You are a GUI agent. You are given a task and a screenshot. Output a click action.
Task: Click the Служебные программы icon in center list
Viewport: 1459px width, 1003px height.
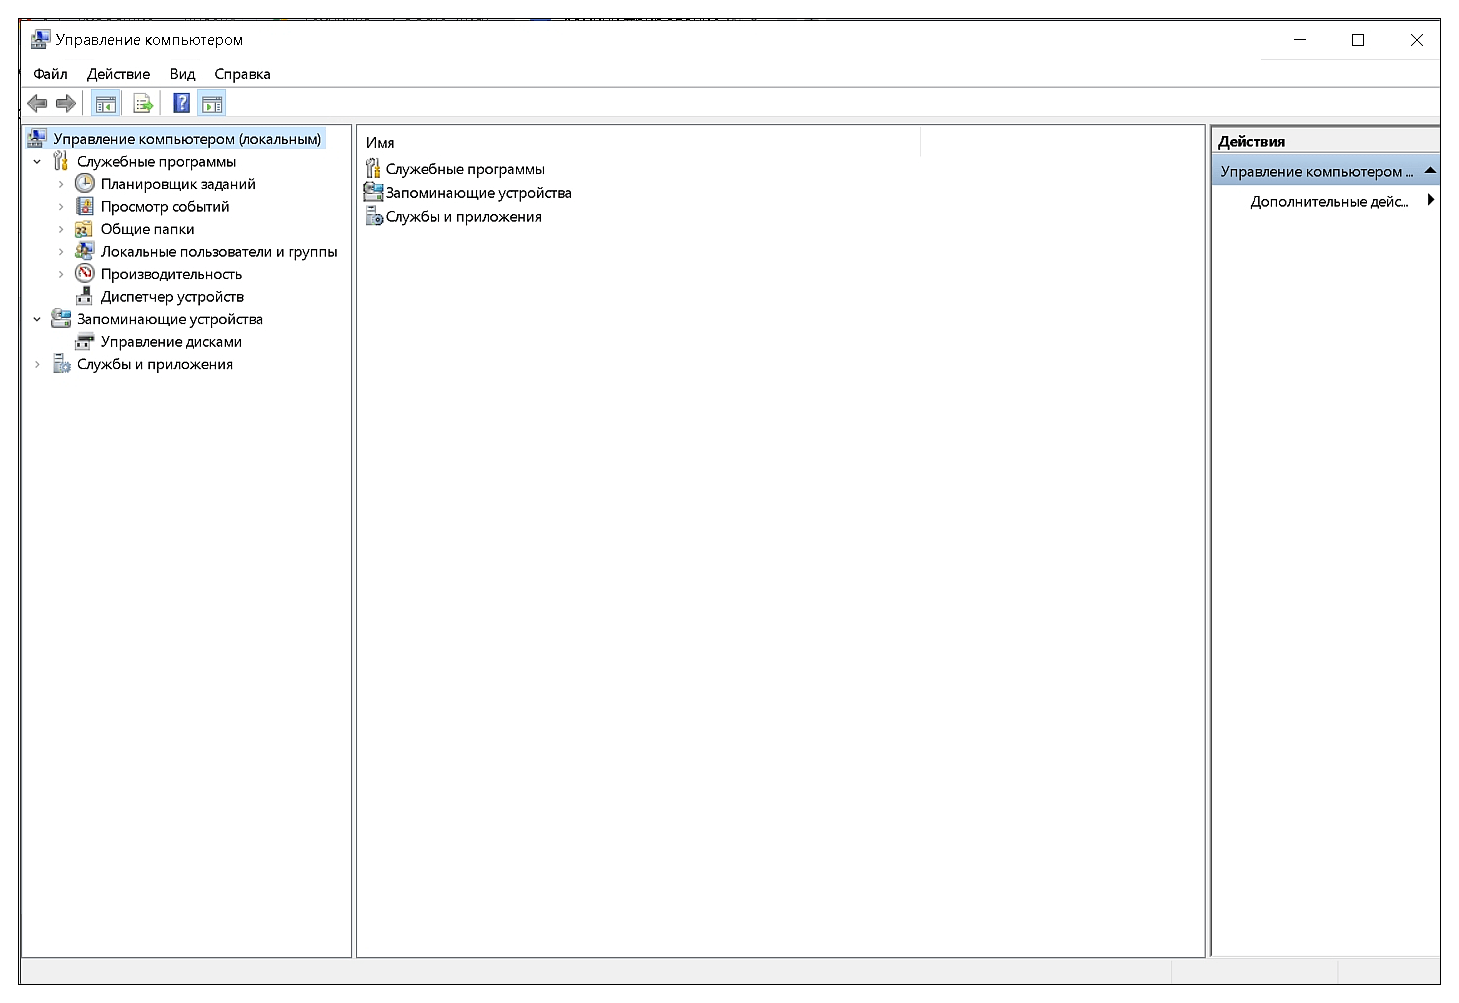point(373,168)
